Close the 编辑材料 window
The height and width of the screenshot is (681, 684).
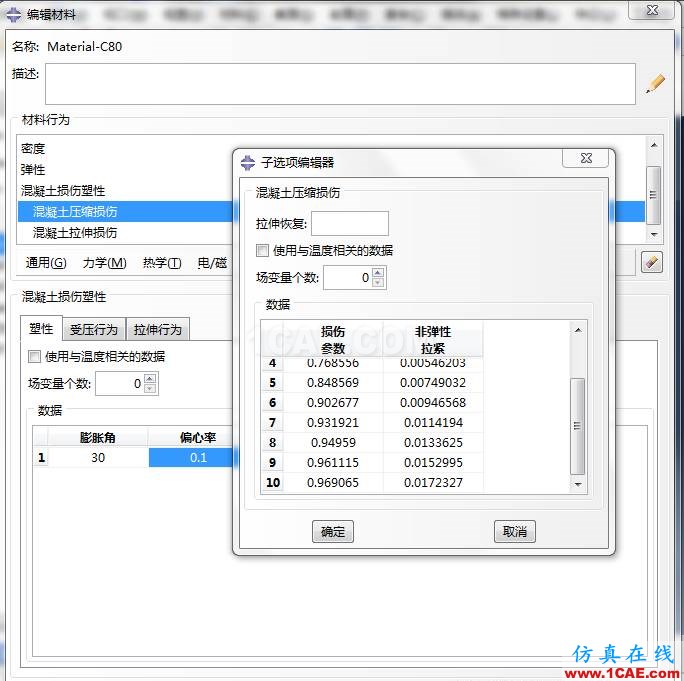click(x=652, y=10)
